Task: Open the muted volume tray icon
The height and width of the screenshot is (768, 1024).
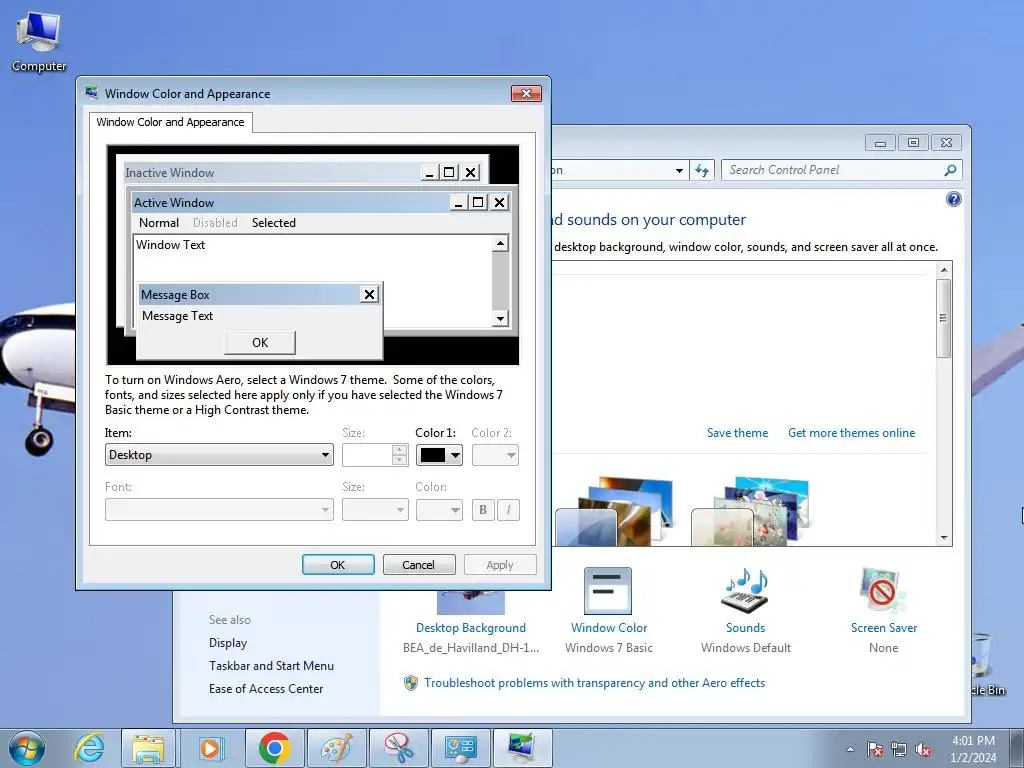Action: pos(923,749)
